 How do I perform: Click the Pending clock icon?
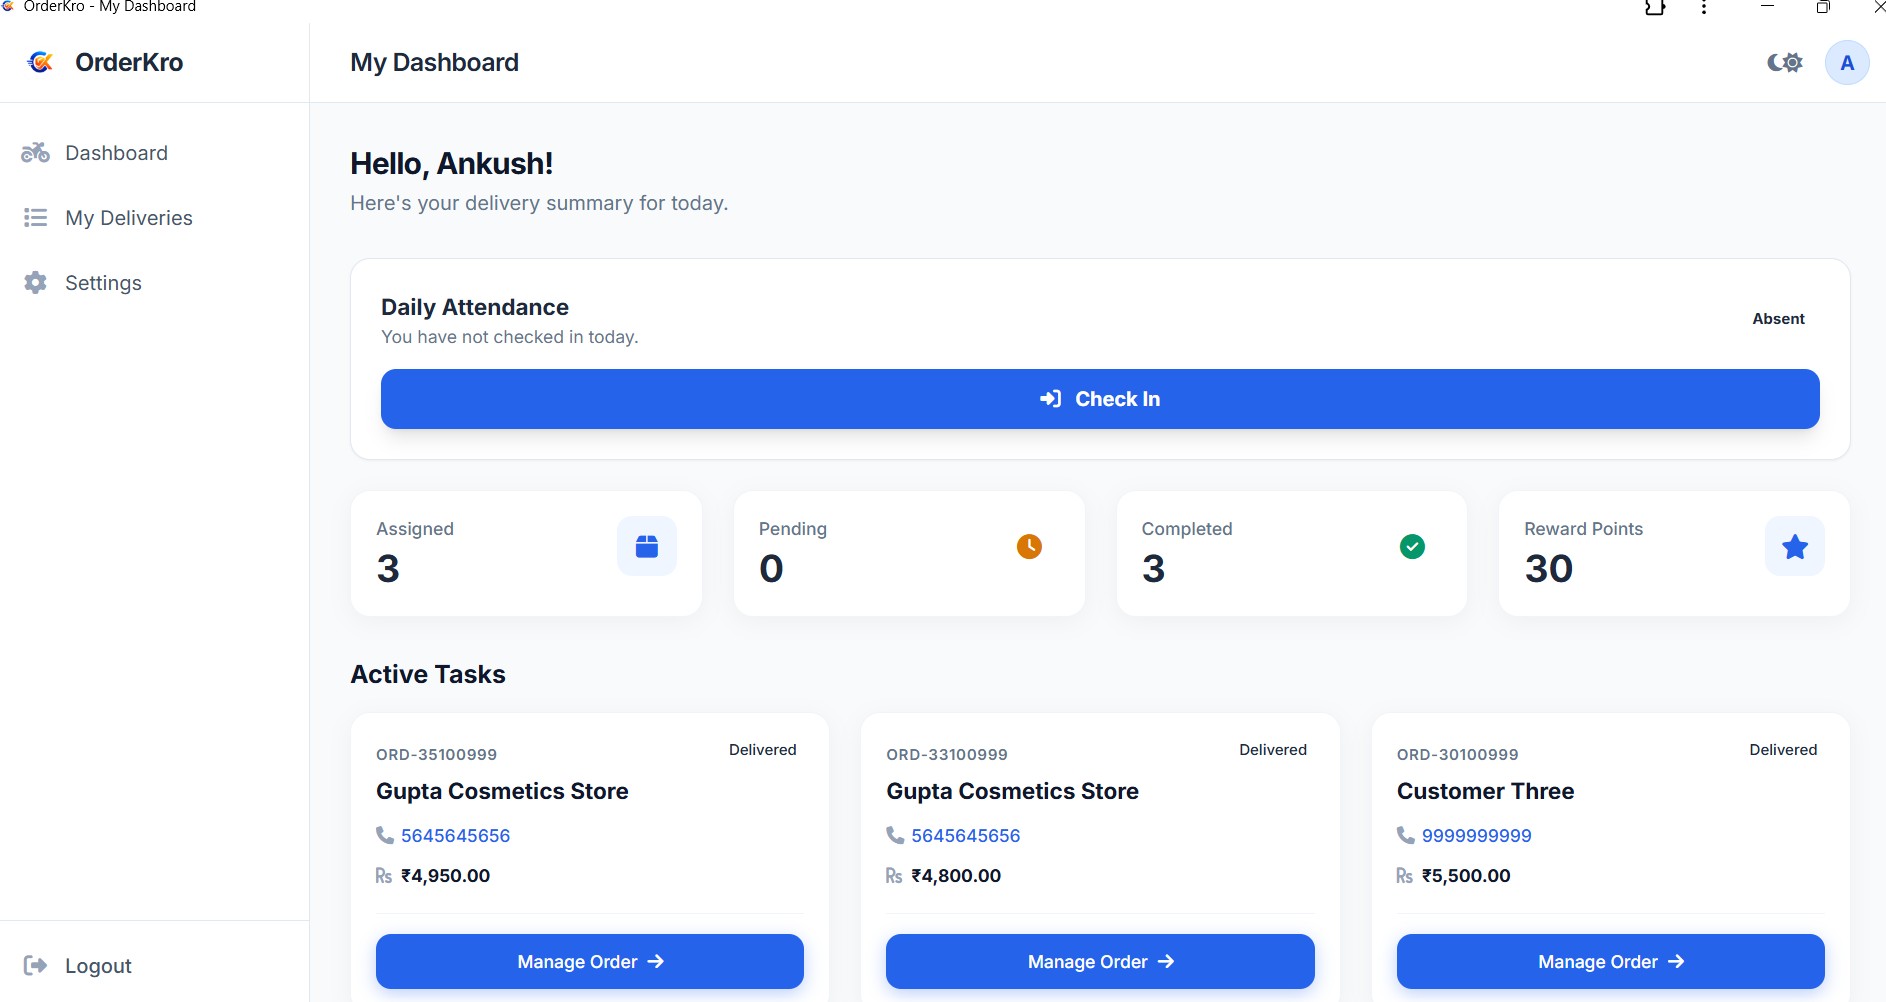pos(1029,546)
